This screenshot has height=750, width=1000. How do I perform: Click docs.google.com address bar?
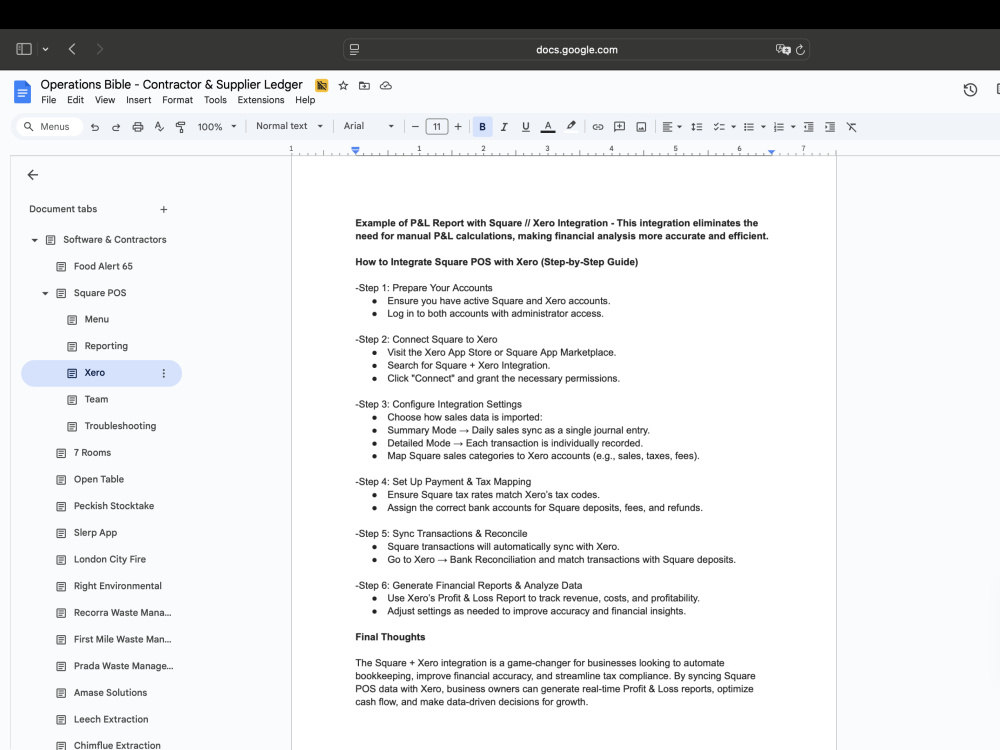[x=577, y=50]
